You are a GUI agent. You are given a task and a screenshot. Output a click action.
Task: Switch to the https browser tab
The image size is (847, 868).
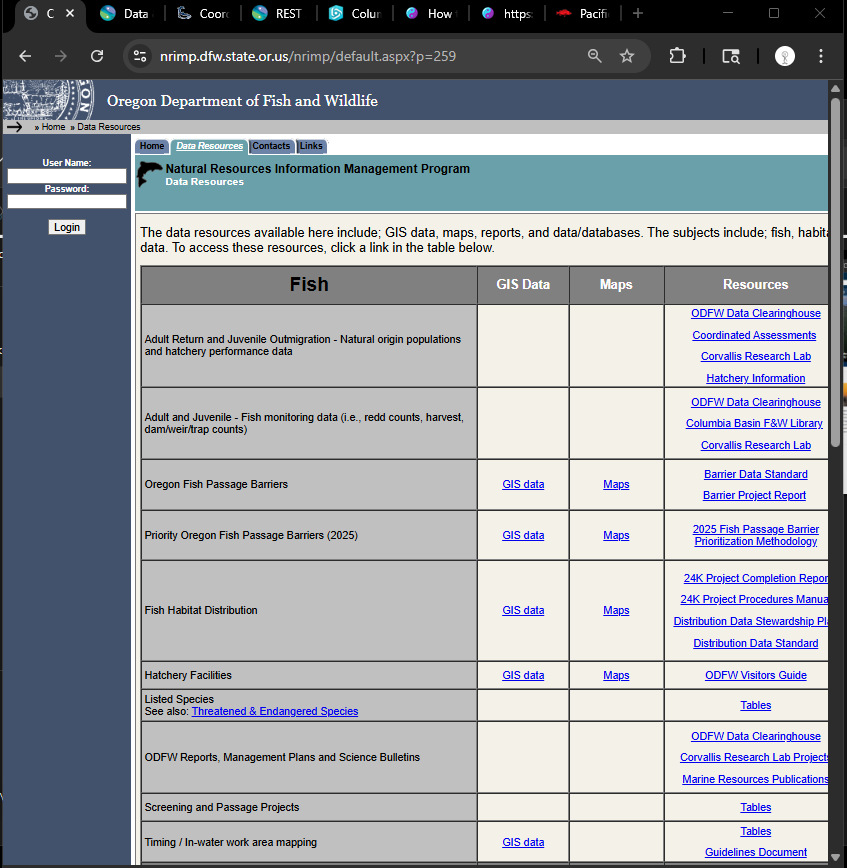tap(507, 13)
